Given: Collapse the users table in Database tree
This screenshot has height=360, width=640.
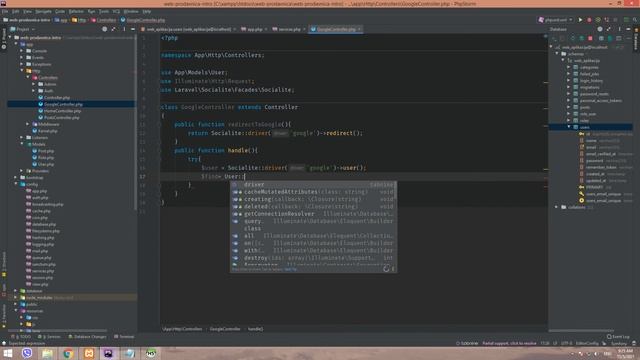Looking at the screenshot, I should point(569,127).
